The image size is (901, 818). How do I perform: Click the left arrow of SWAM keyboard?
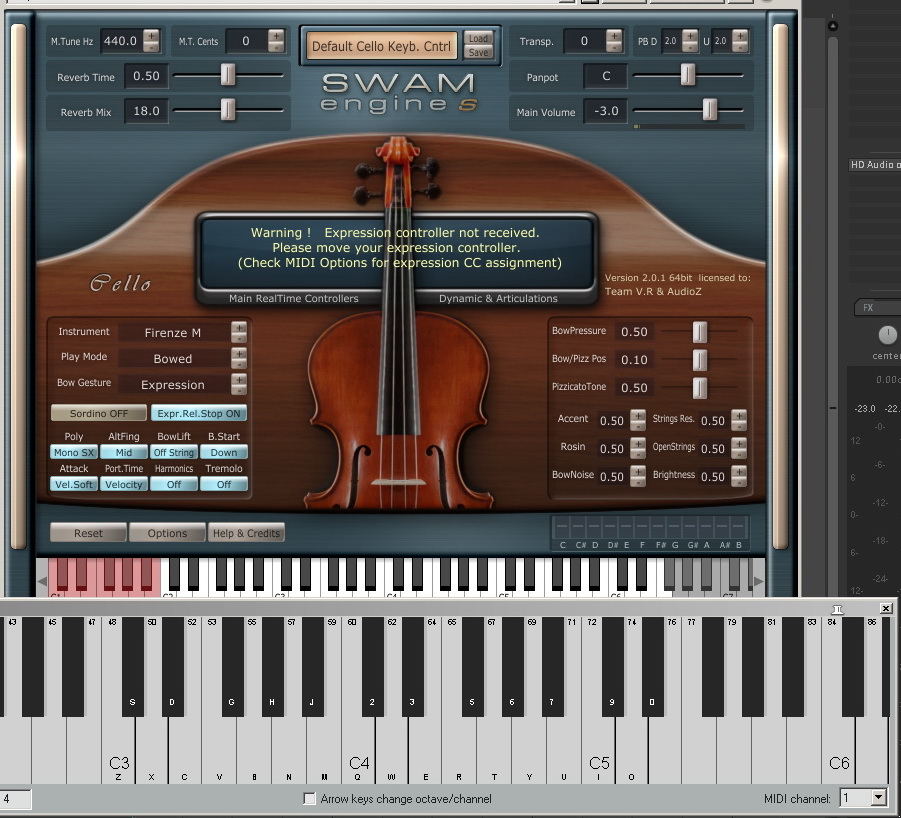[x=42, y=581]
